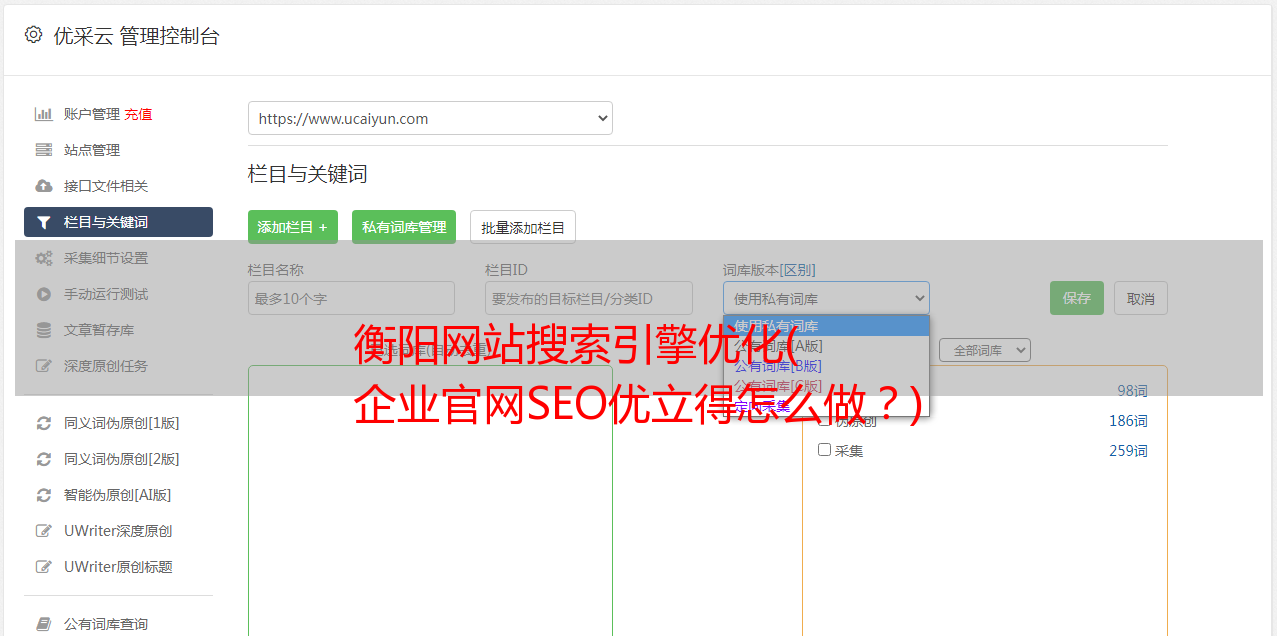Click the 取消 button
This screenshot has height=636, width=1277.
1141,298
